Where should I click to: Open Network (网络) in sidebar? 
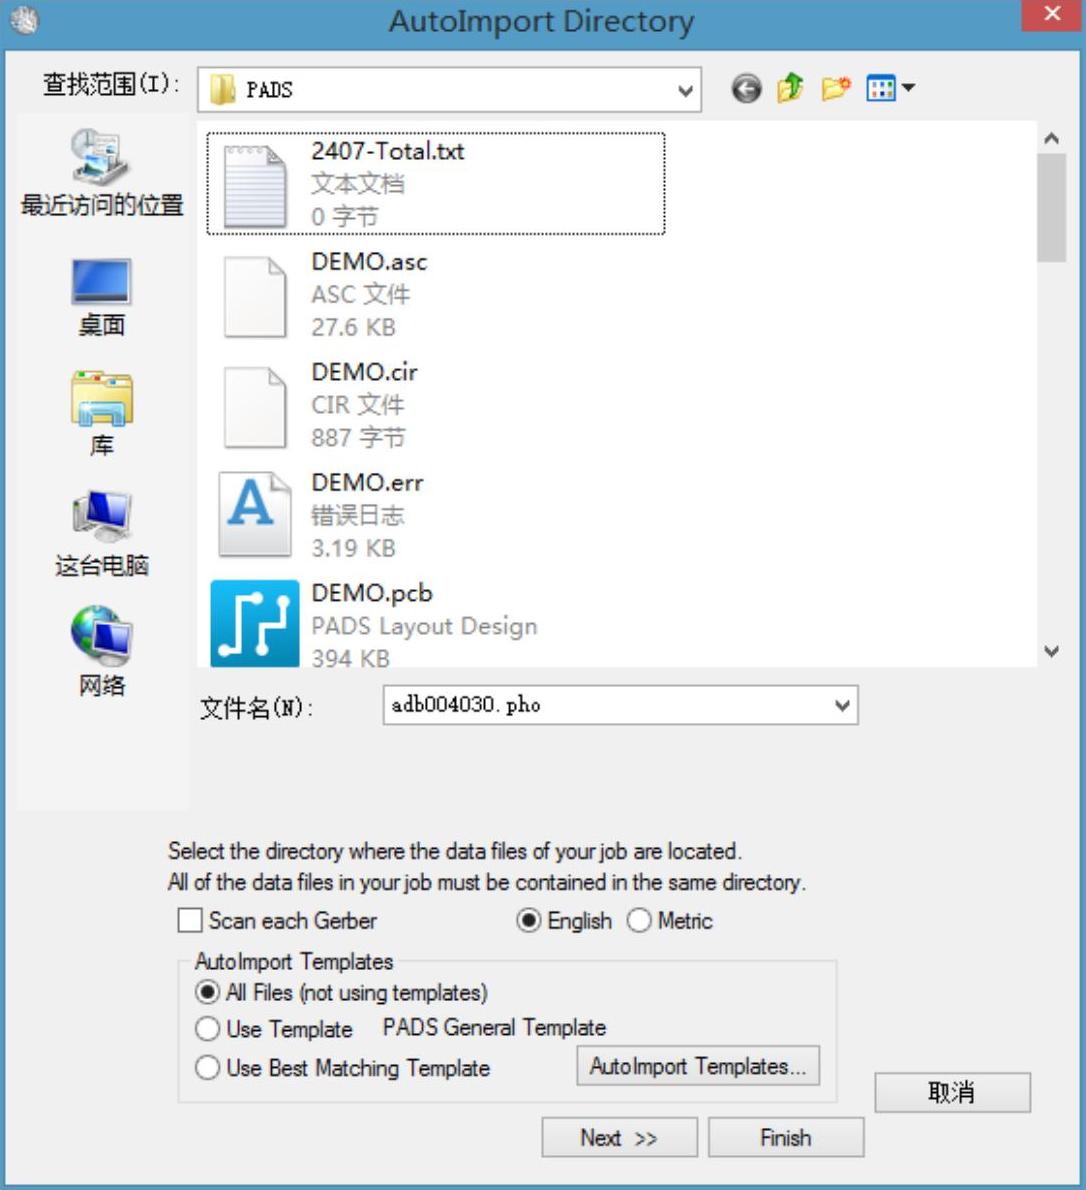(x=102, y=652)
